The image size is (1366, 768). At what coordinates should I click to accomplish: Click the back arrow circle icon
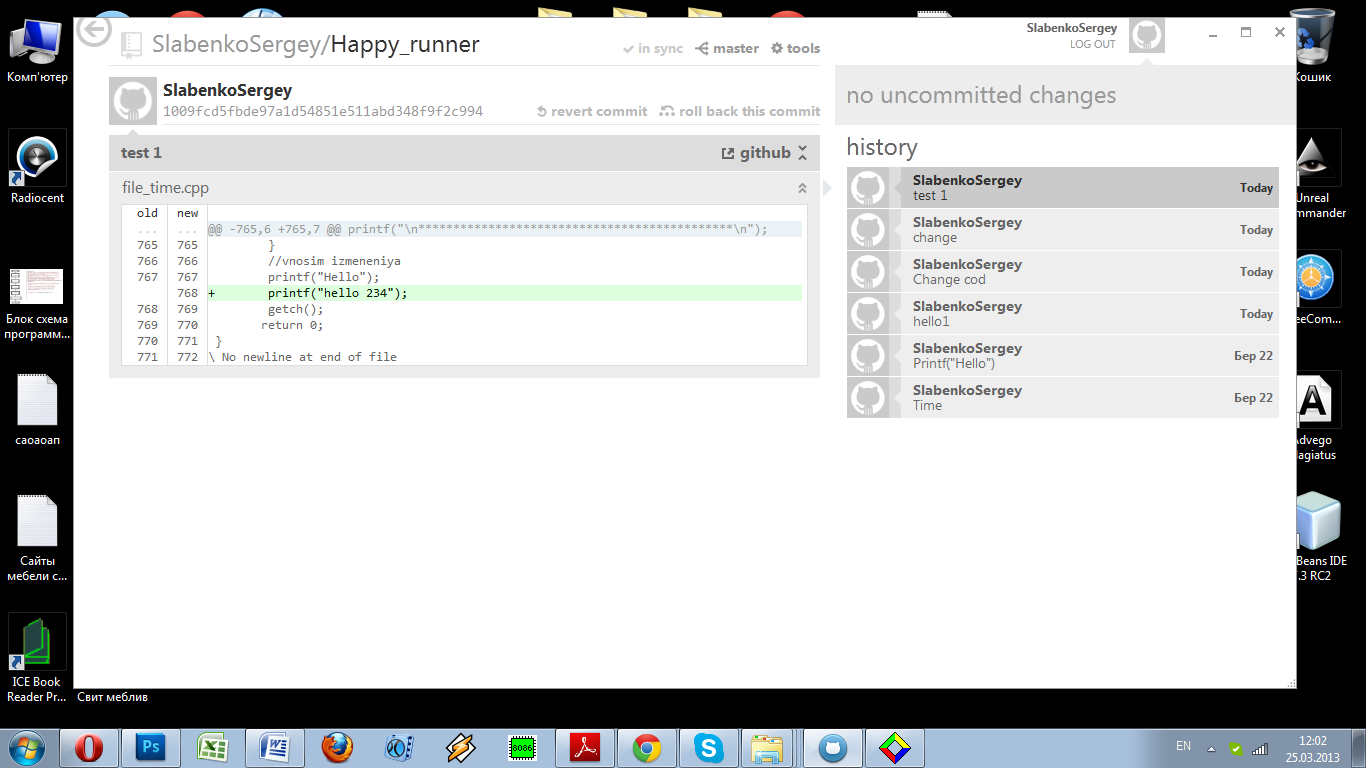(x=94, y=31)
